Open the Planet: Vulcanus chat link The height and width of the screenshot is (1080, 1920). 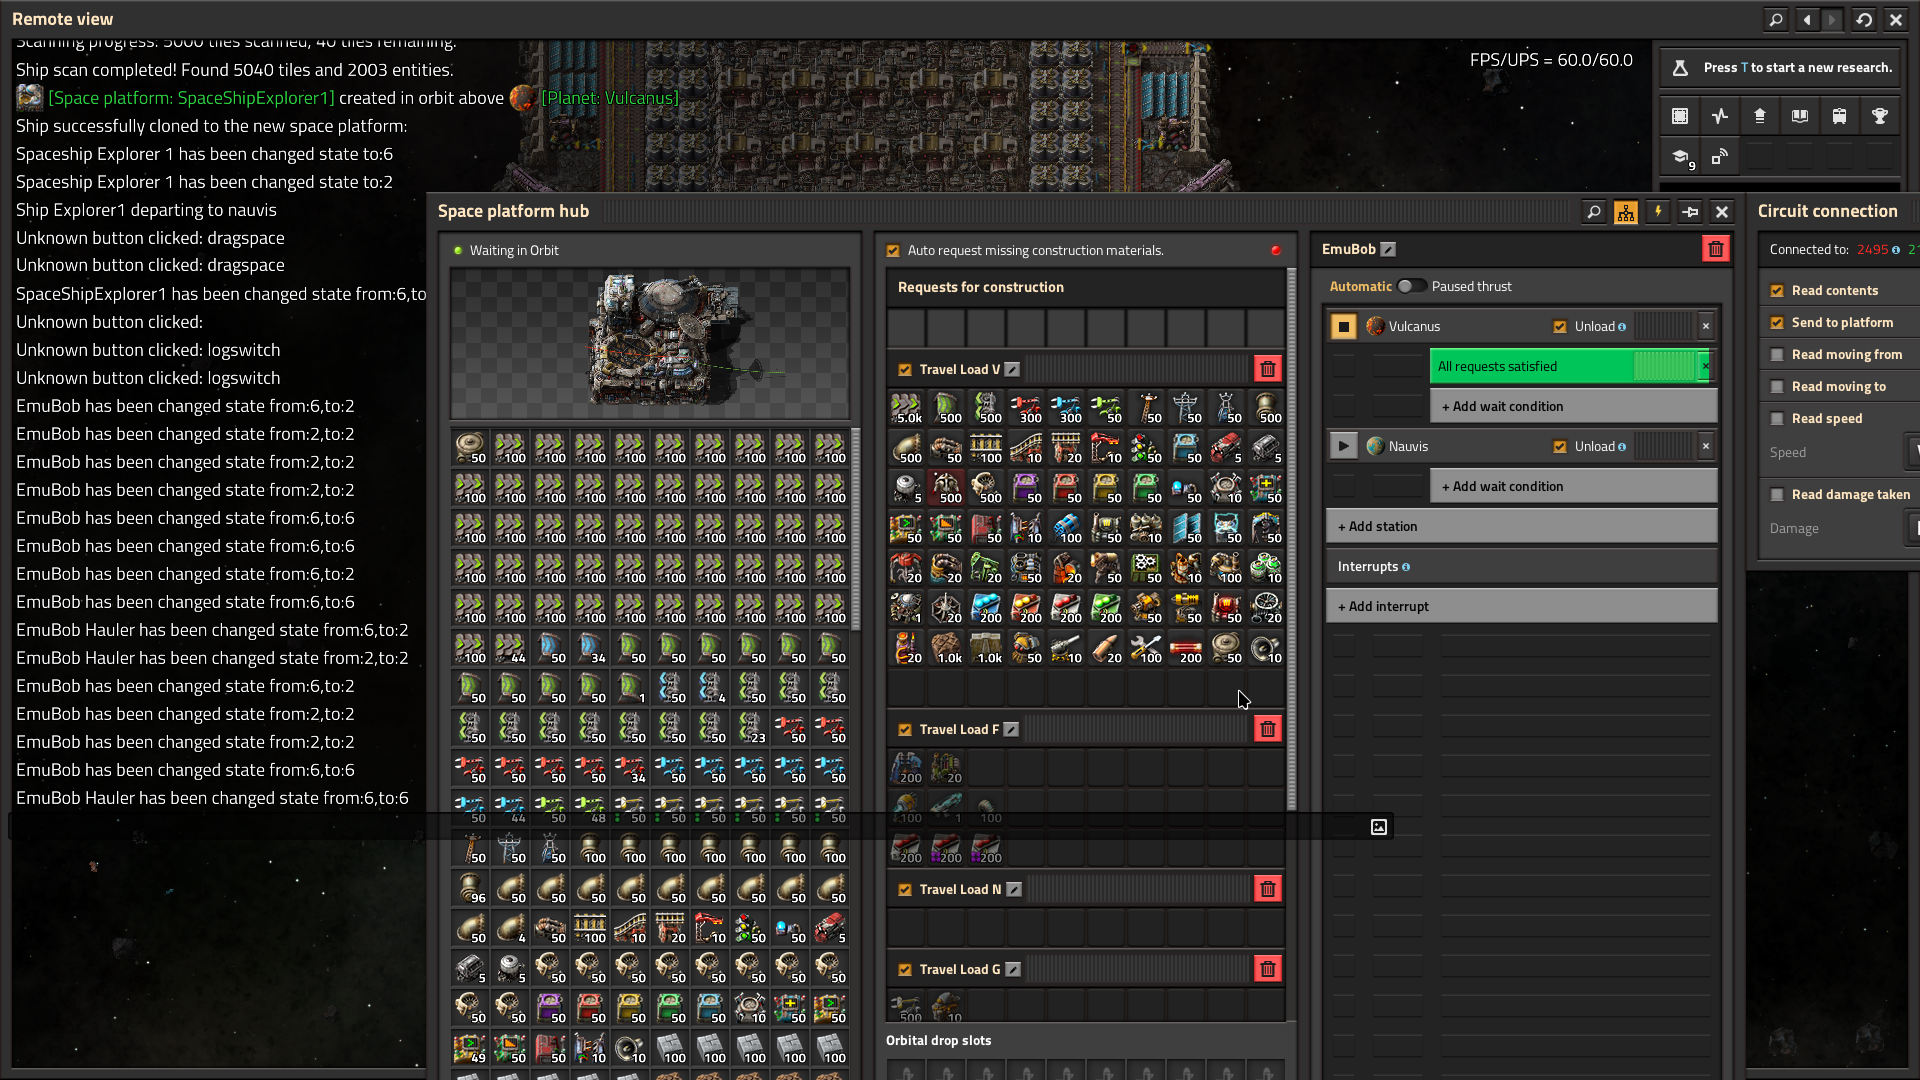tap(610, 98)
